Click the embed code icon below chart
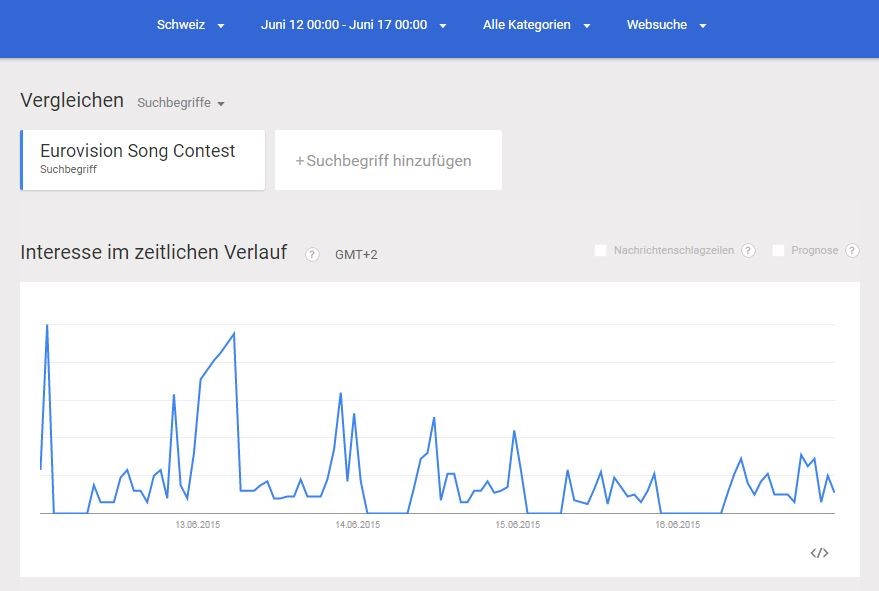This screenshot has width=879, height=591. pos(819,552)
